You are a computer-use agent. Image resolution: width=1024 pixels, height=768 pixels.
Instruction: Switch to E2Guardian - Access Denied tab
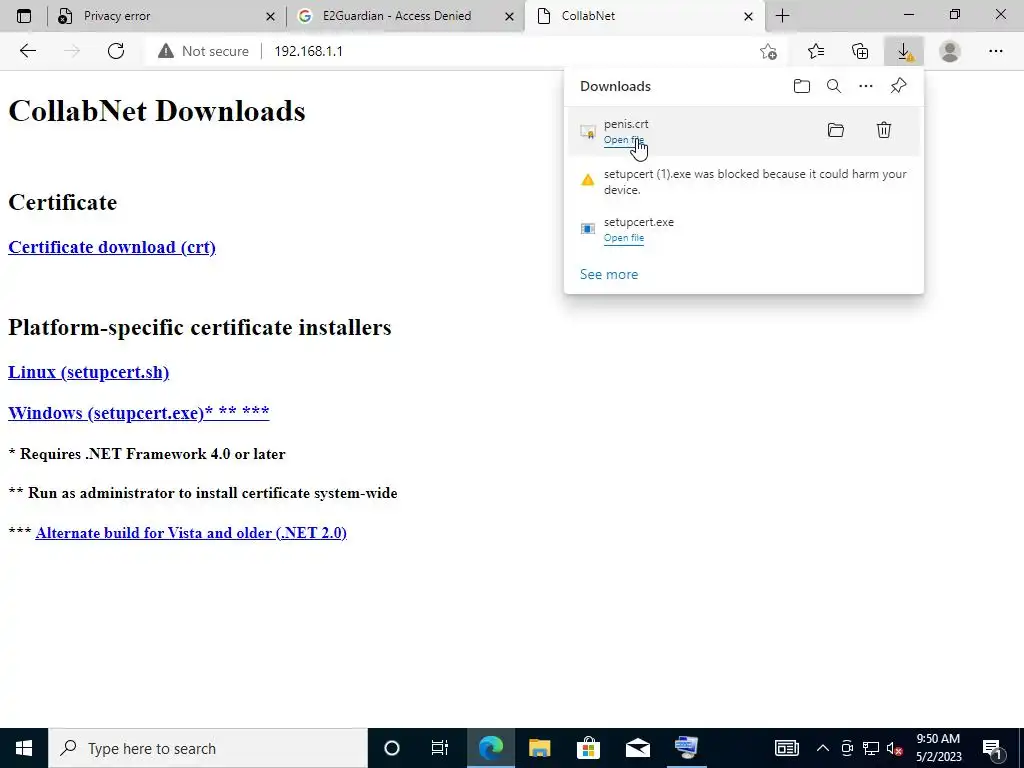[396, 16]
